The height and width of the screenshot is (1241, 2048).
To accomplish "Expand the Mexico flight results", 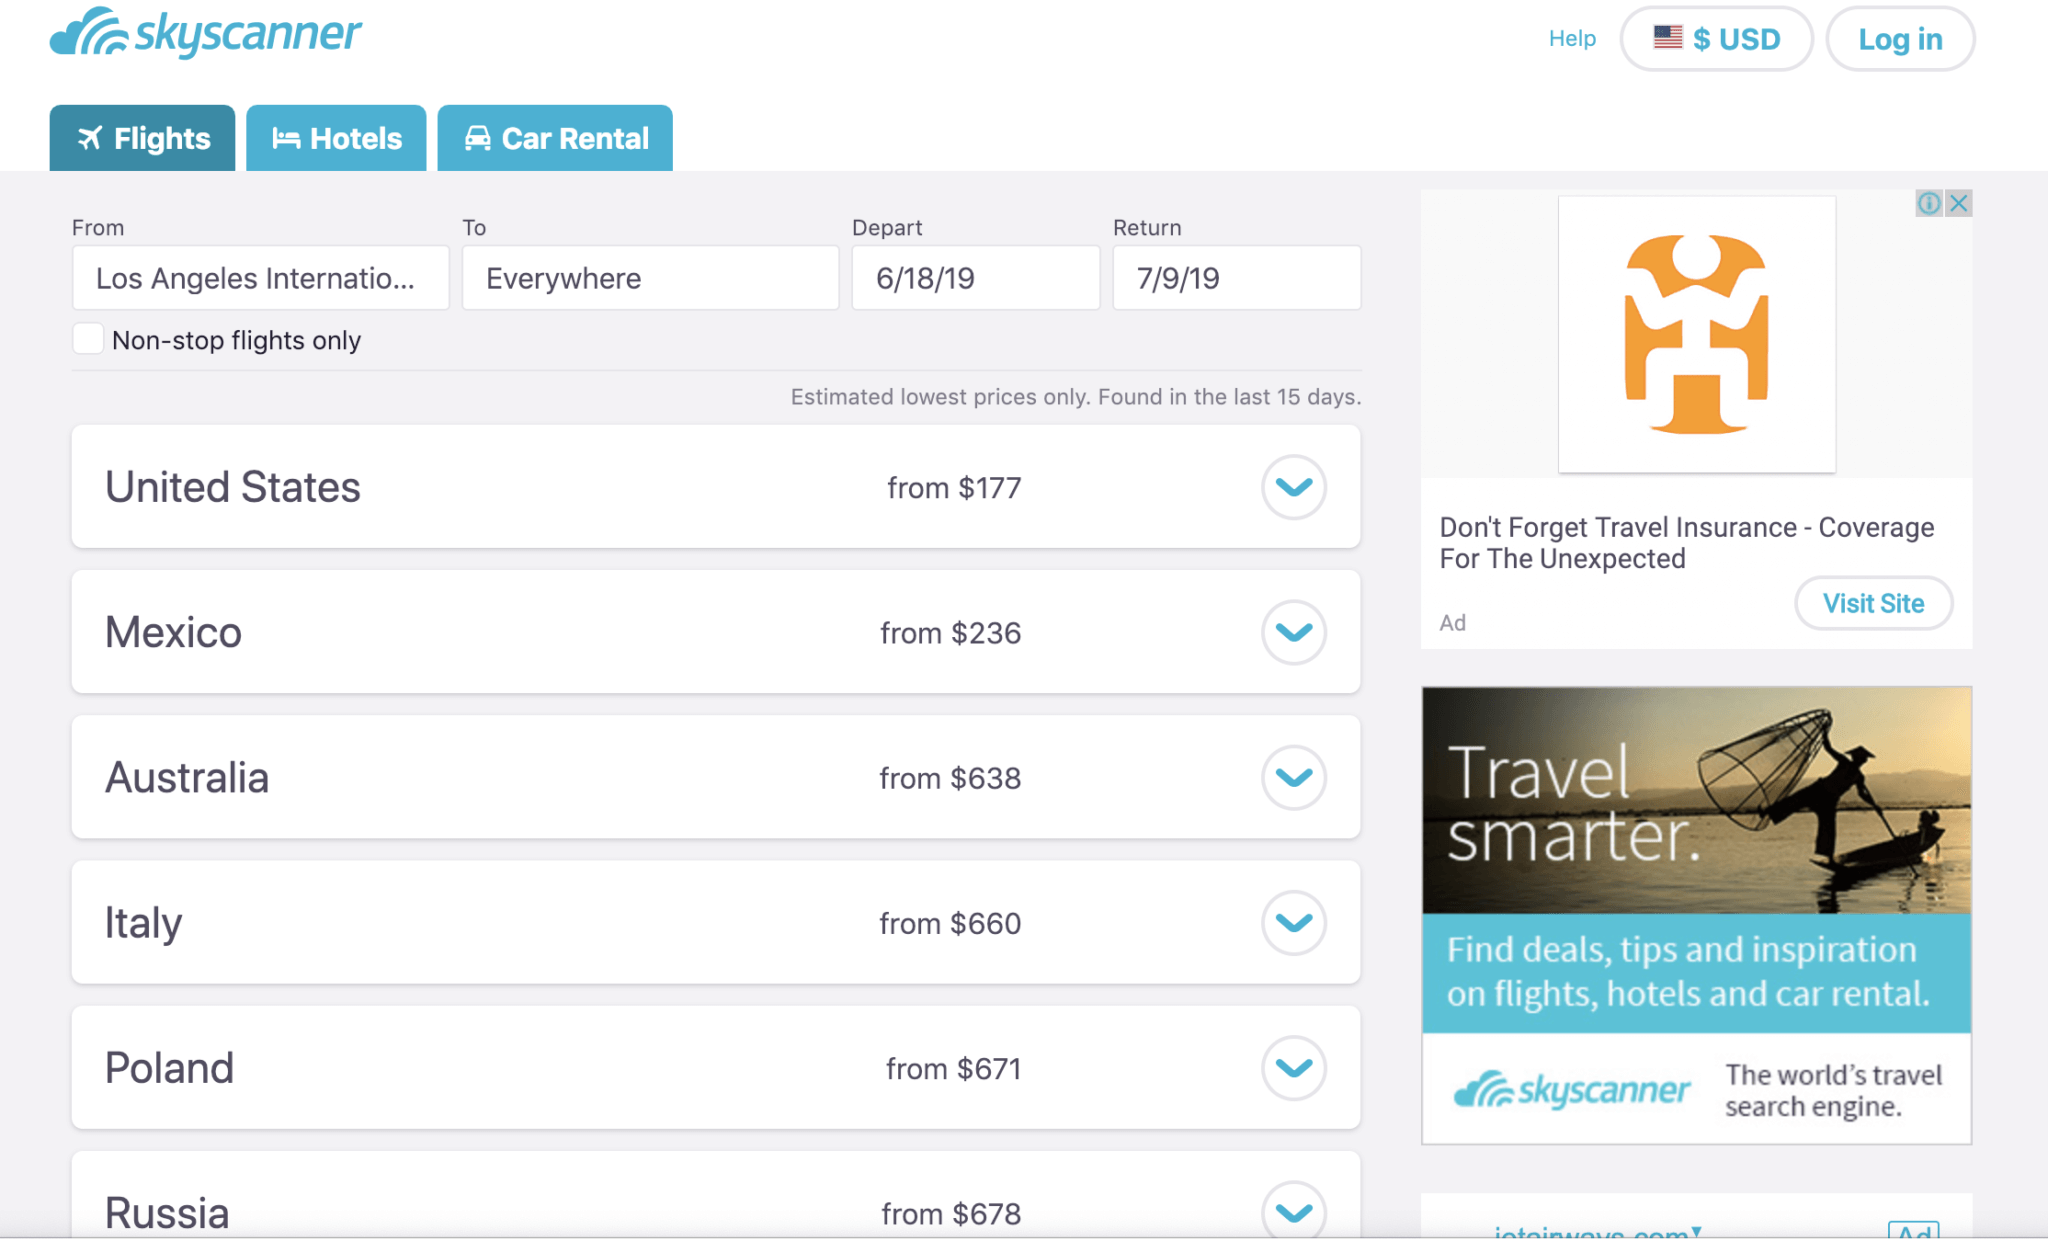I will pyautogui.click(x=1294, y=632).
